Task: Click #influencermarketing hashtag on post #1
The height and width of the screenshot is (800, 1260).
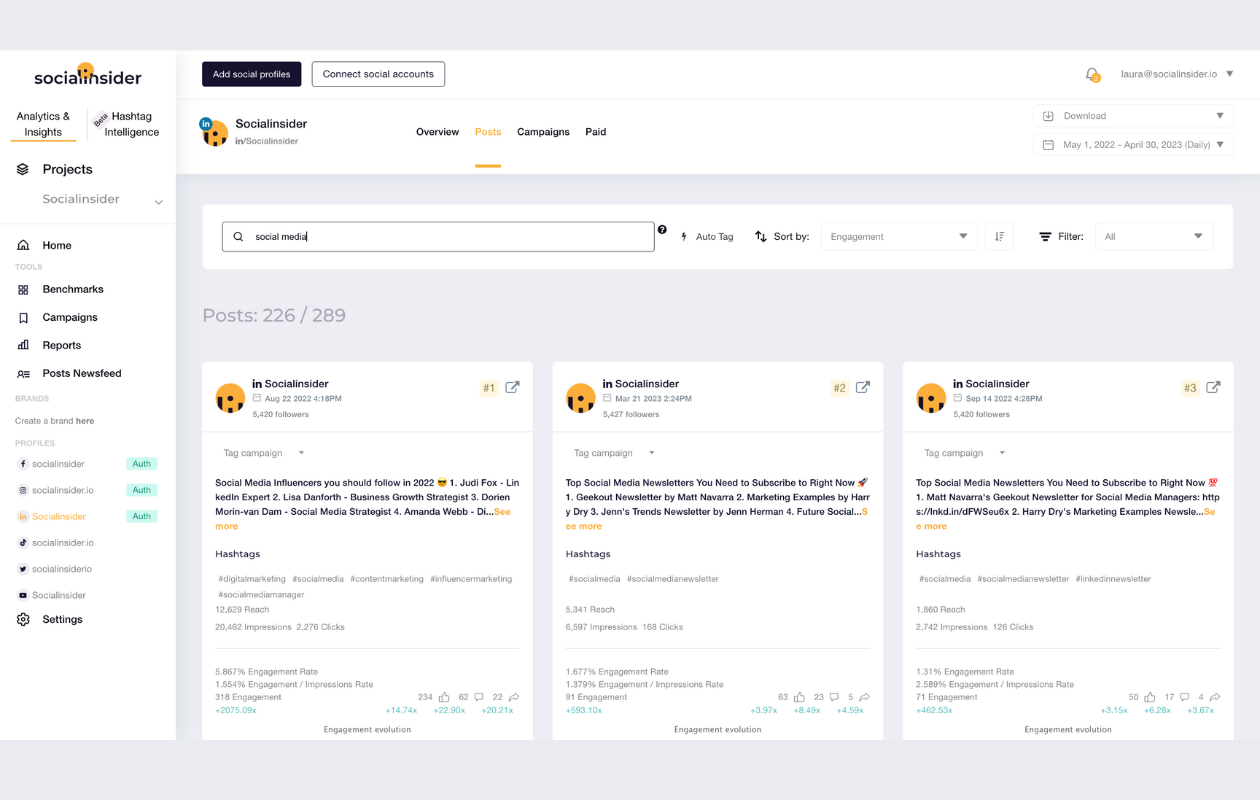Action: [471, 579]
